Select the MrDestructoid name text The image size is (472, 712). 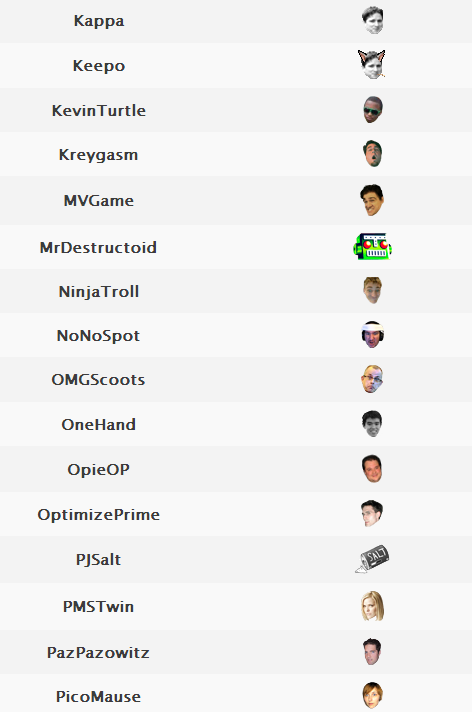[98, 247]
